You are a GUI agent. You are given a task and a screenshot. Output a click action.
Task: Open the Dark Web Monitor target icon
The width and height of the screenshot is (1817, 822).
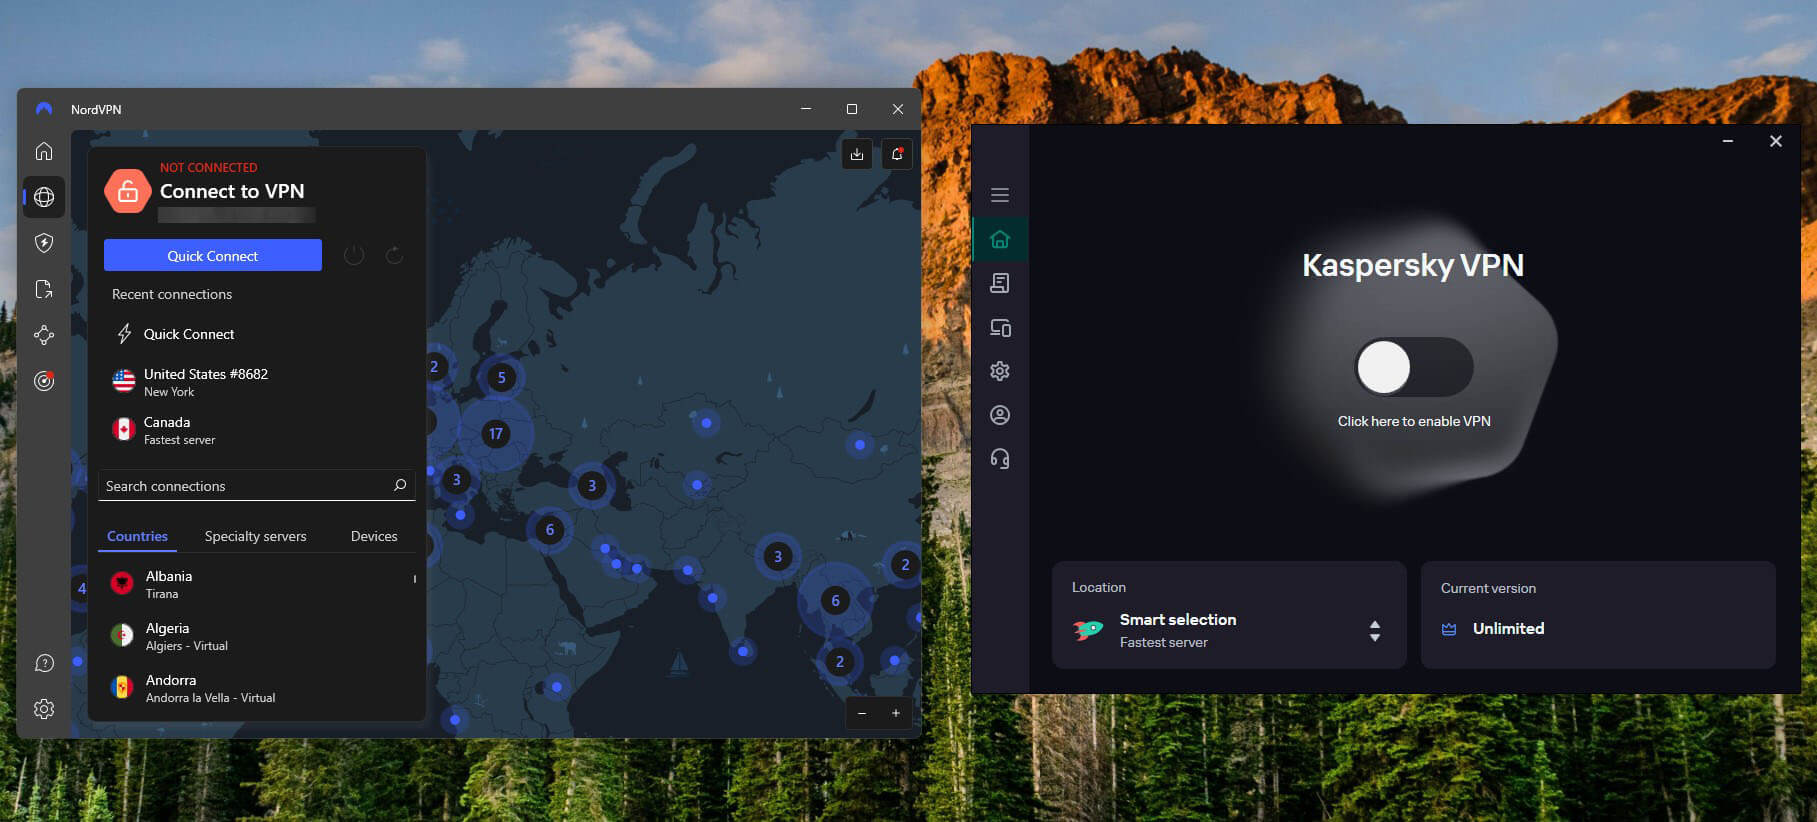coord(44,381)
